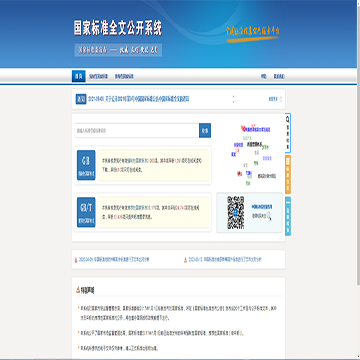Open the notice headline link in the announcement bar

[138, 99]
